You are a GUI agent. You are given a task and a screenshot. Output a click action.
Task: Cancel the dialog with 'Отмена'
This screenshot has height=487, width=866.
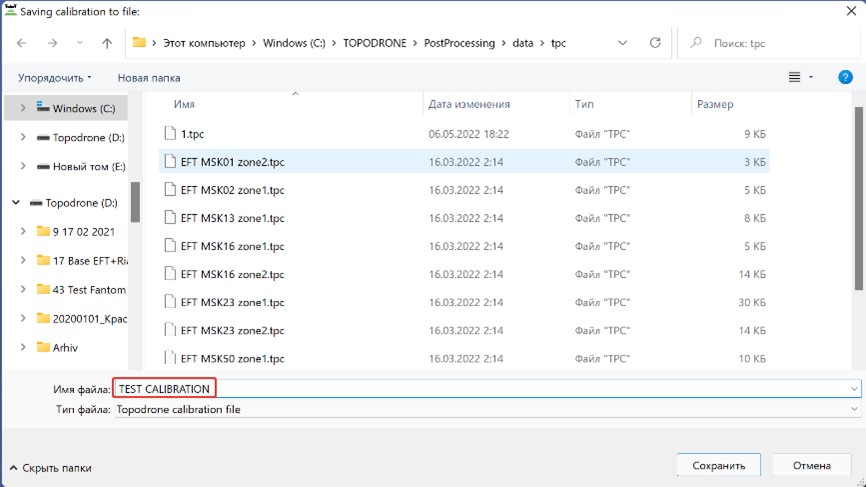tap(811, 465)
